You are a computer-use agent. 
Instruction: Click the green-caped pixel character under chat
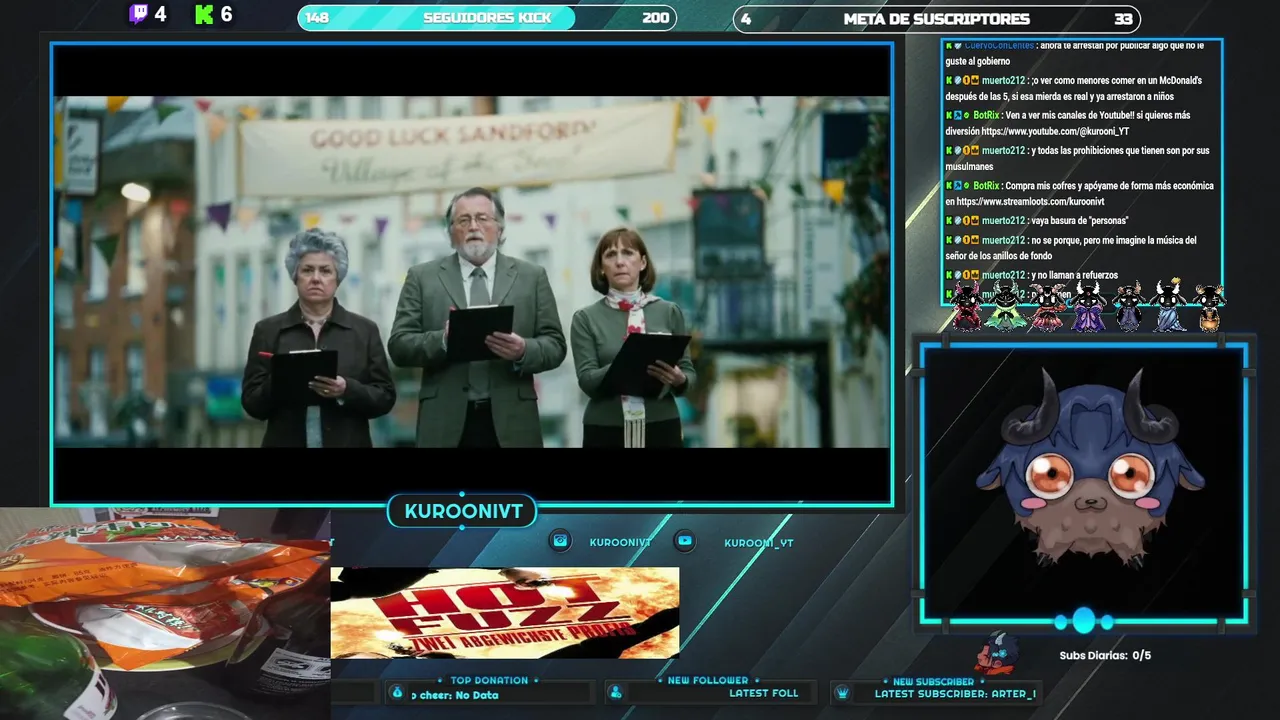[x=1006, y=306]
